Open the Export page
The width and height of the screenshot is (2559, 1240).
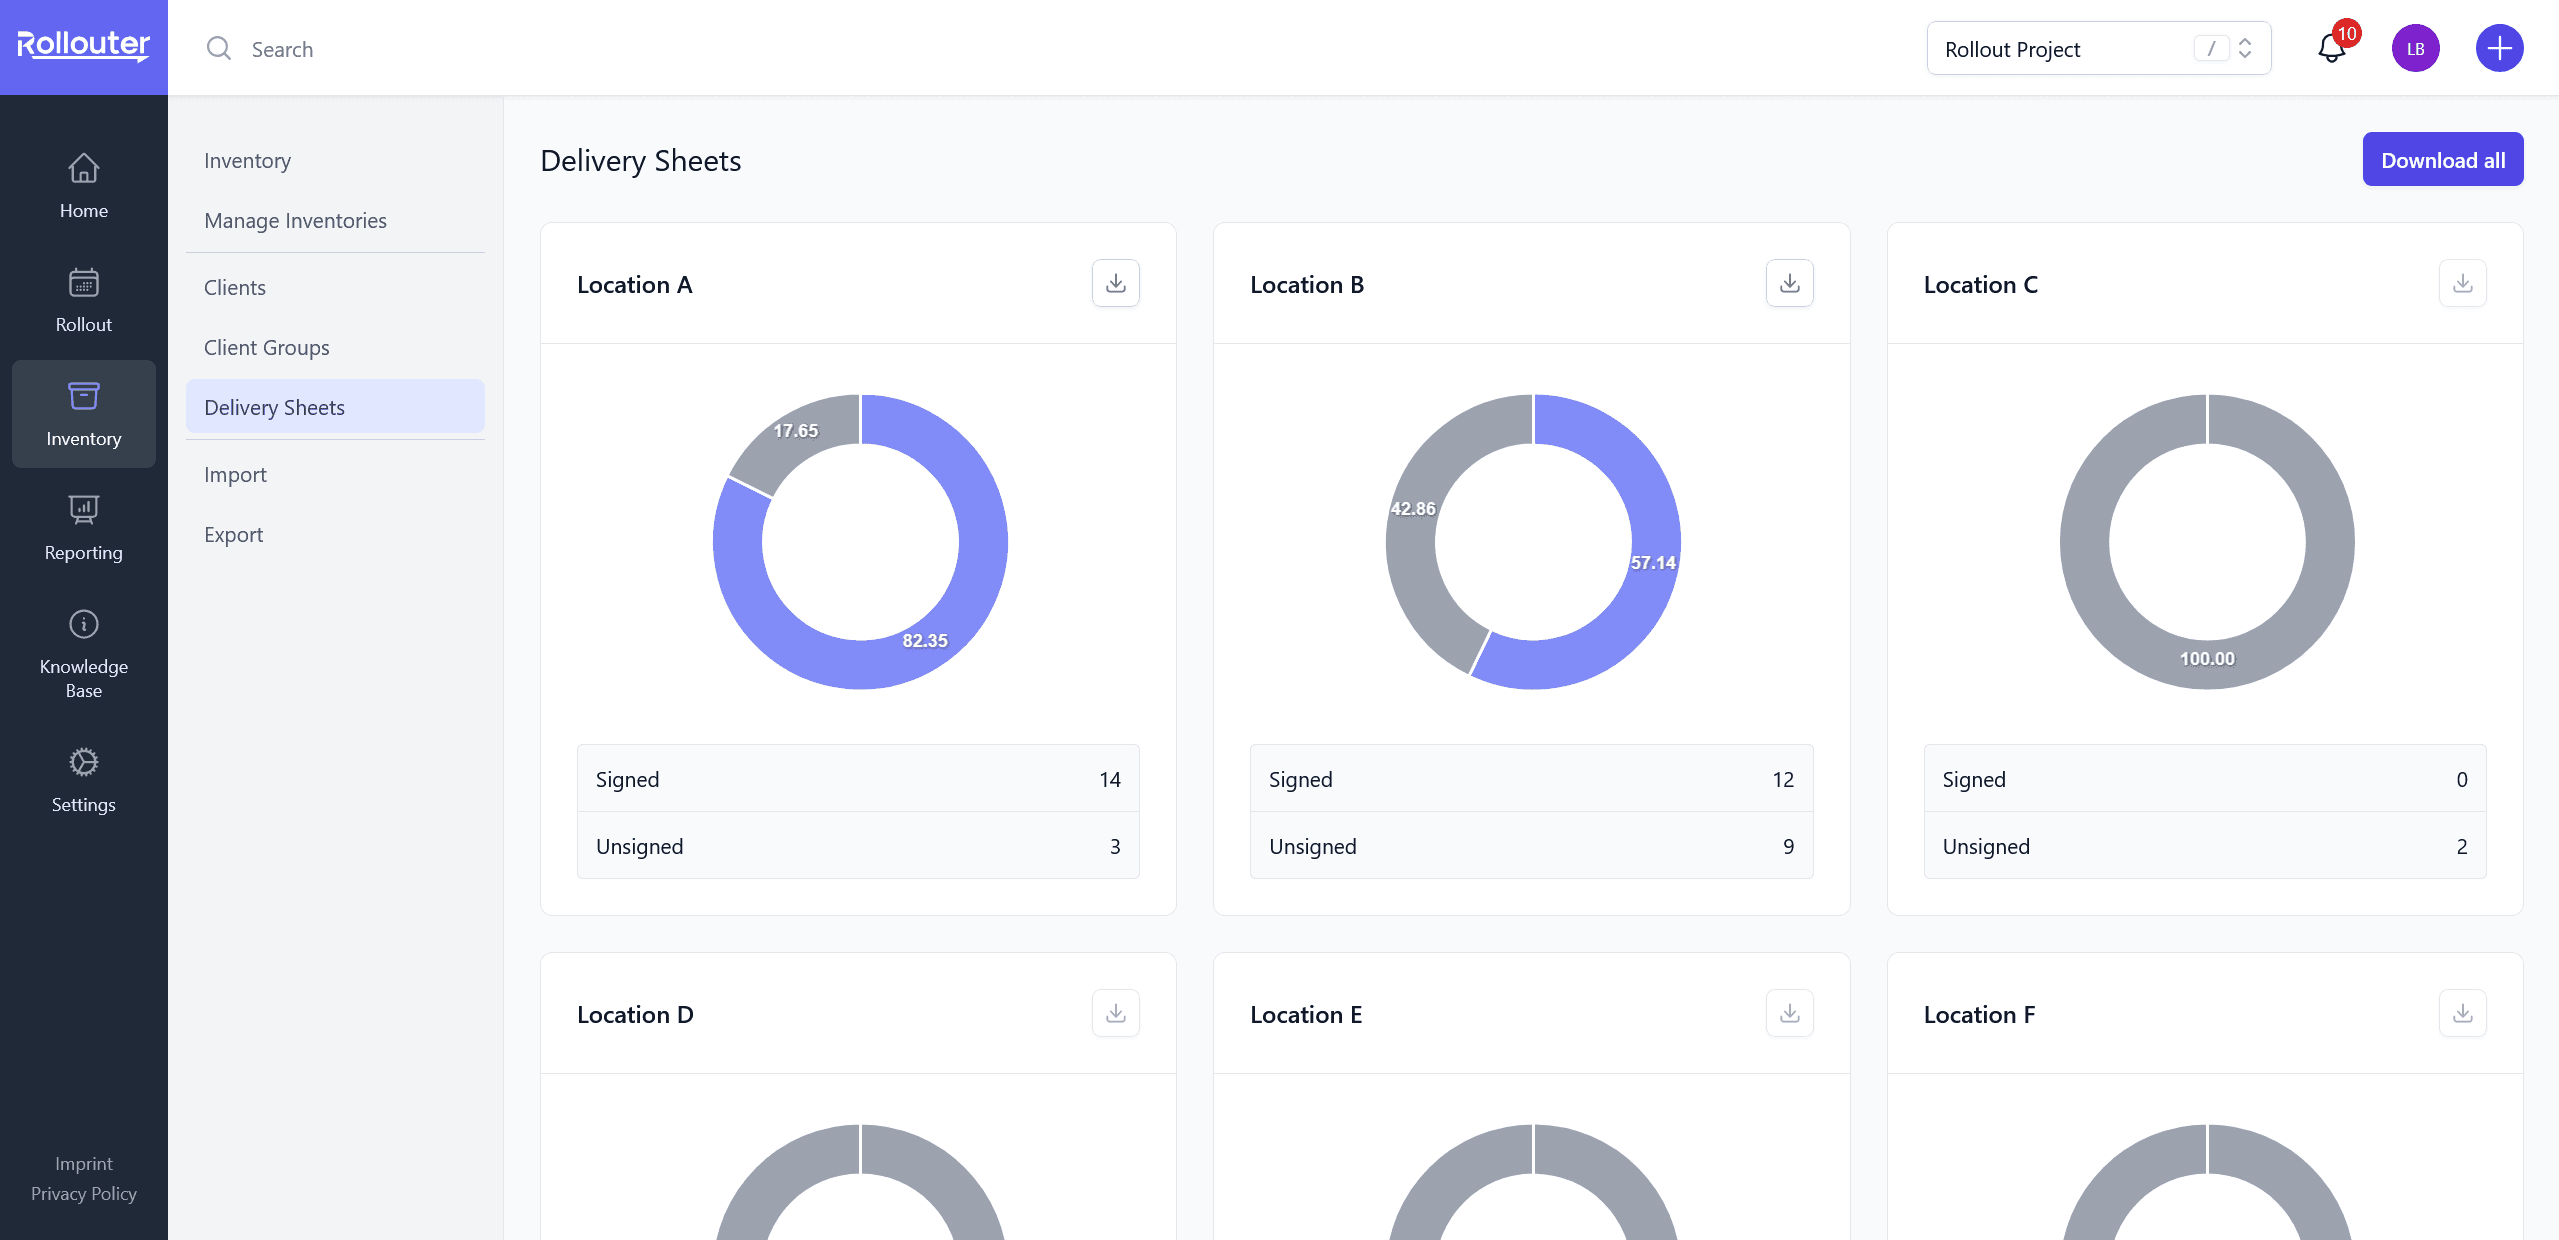335,534
